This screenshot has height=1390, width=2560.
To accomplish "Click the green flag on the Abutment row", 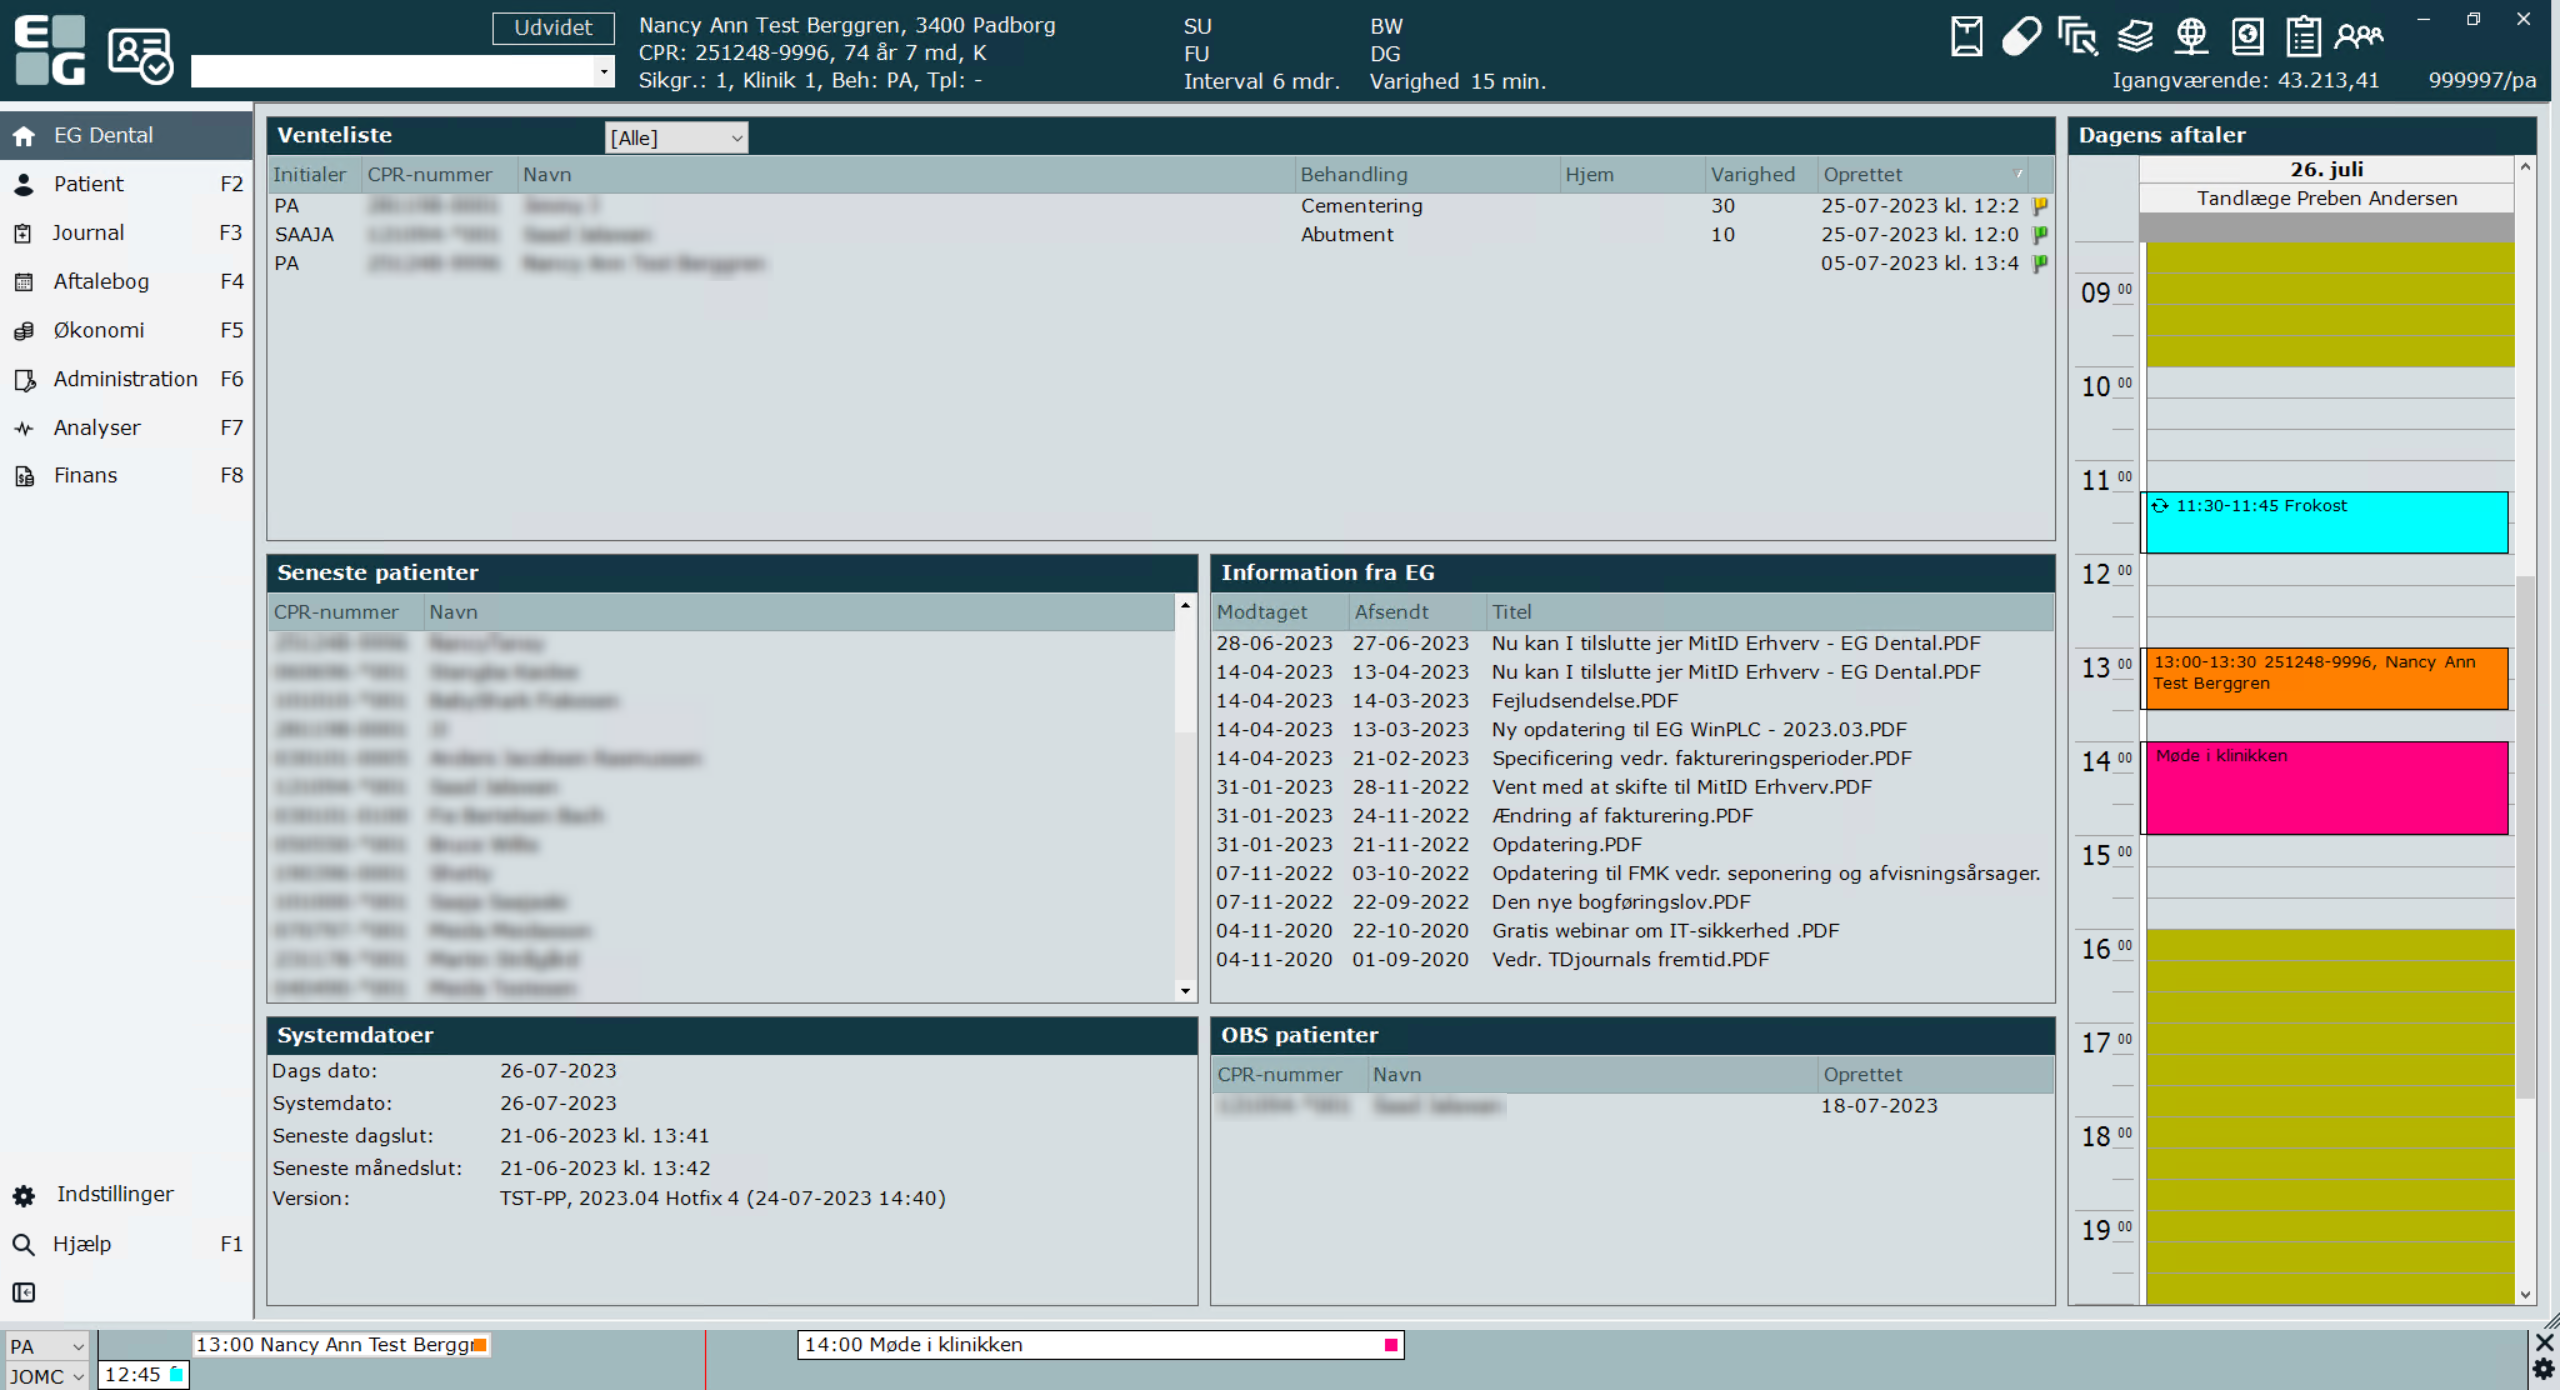I will [2040, 235].
